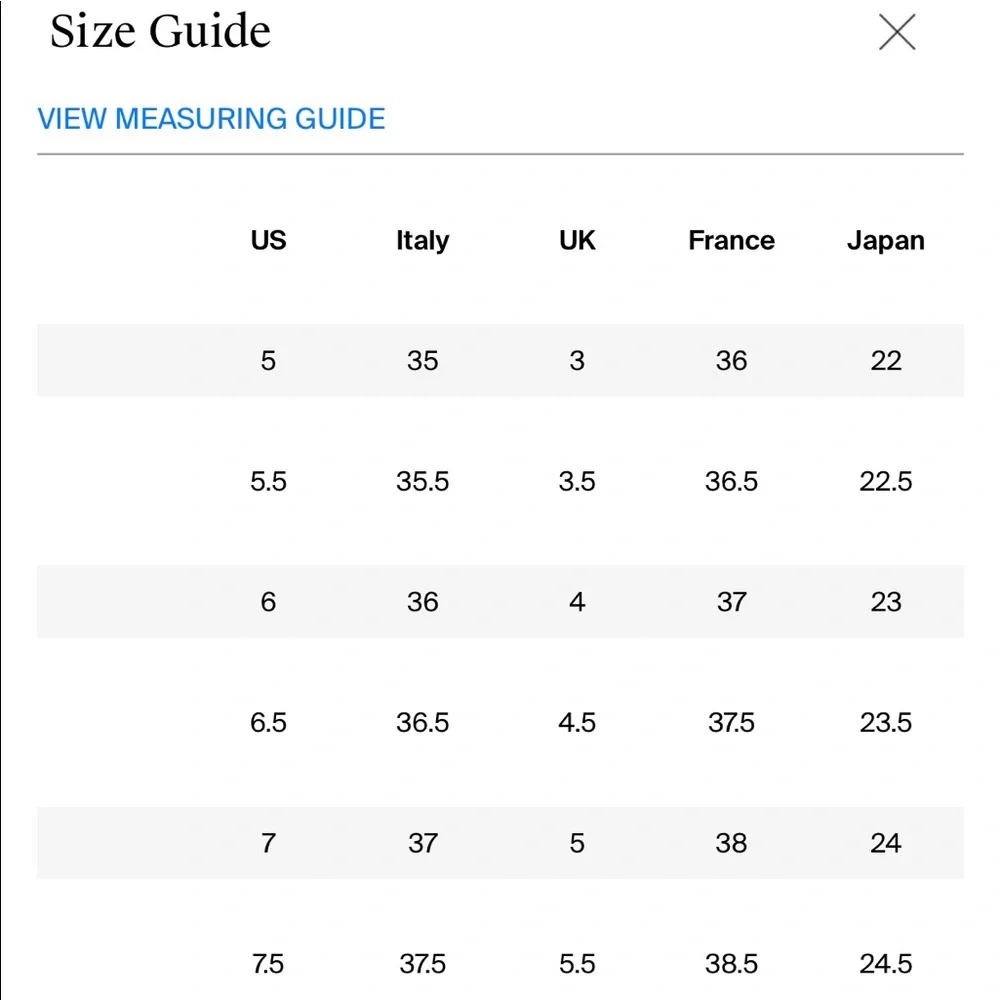
Task: Click the Size Guide title
Action: tap(160, 32)
